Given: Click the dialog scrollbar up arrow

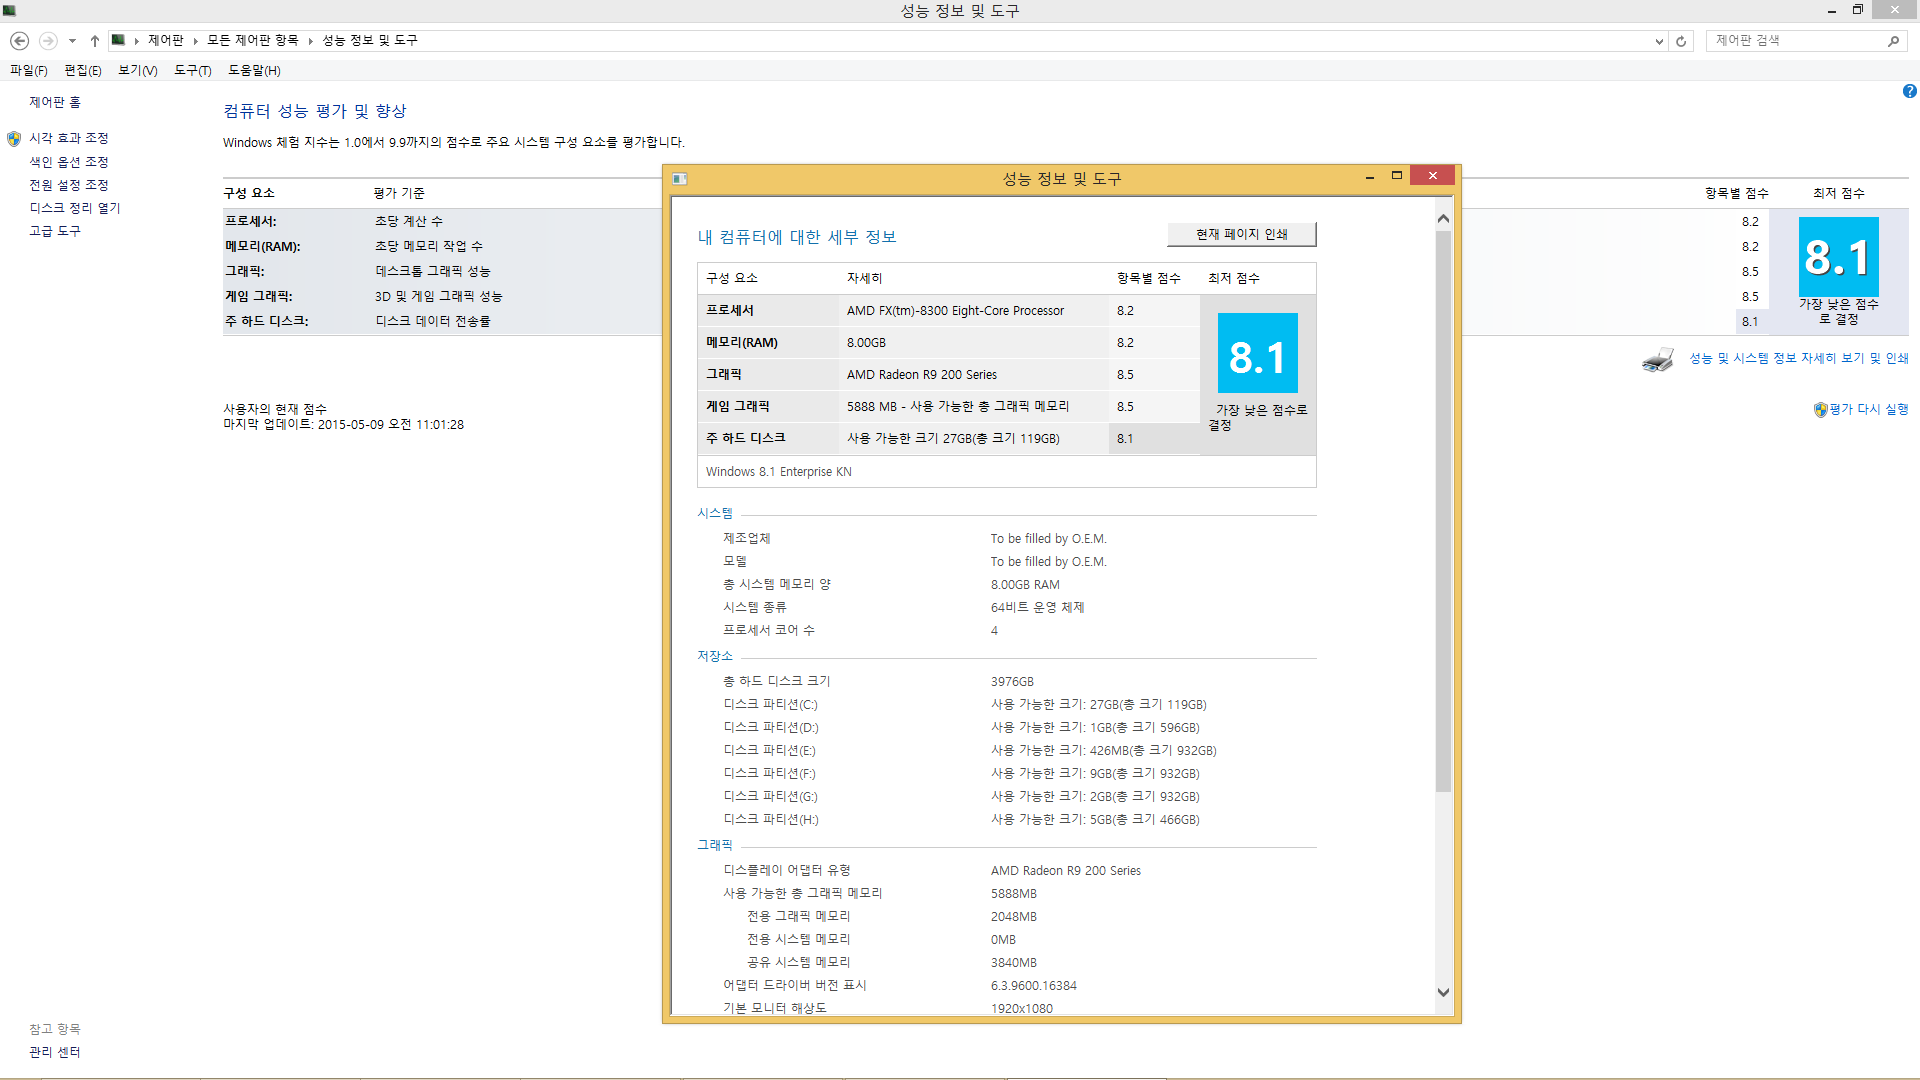Looking at the screenshot, I should click(x=1443, y=218).
